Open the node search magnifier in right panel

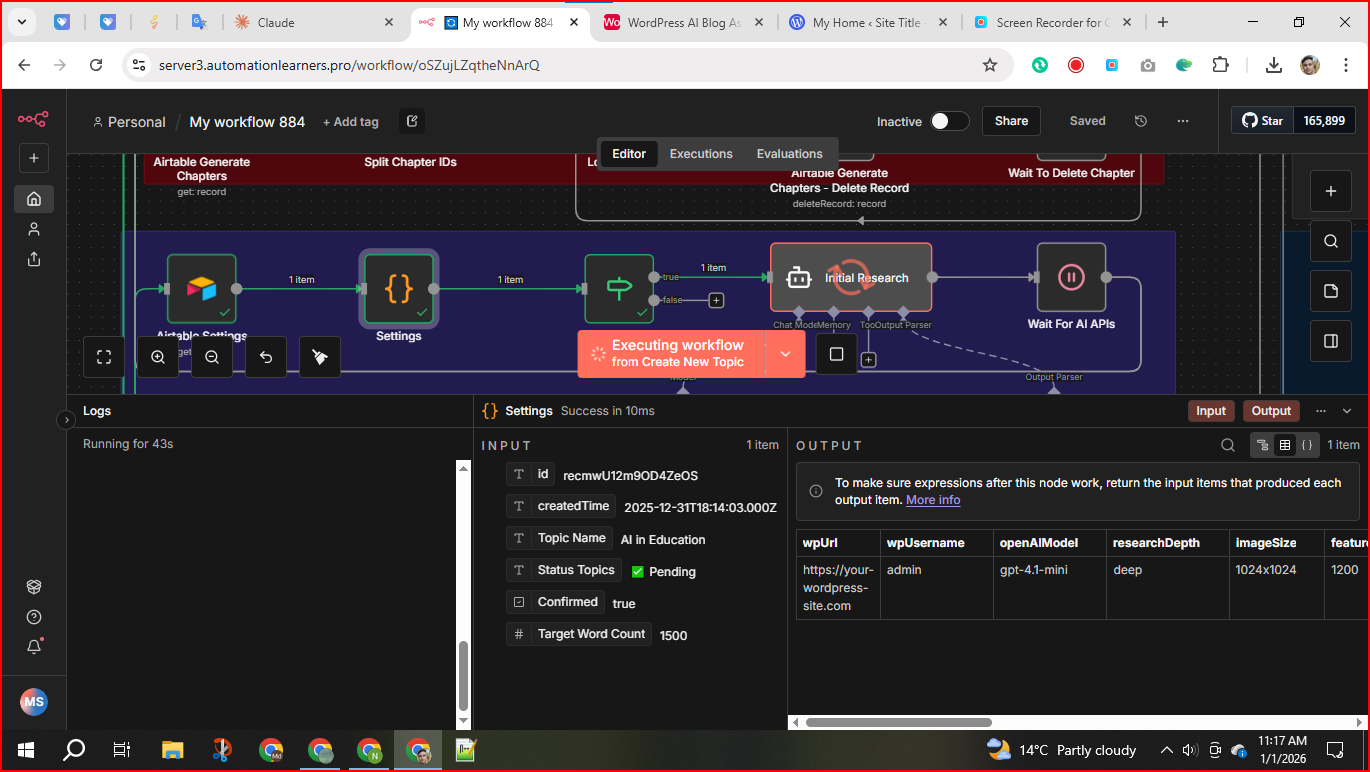pos(1330,241)
